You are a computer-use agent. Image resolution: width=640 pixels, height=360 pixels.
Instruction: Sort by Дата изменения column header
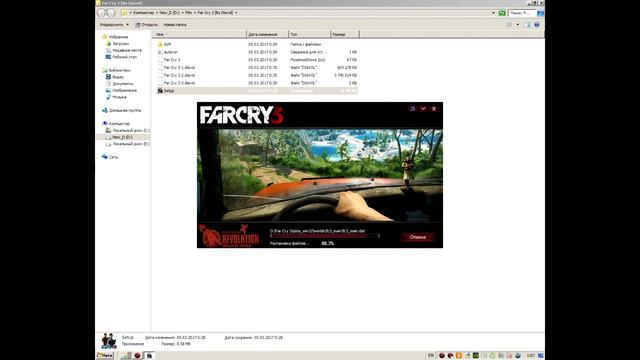(268, 34)
